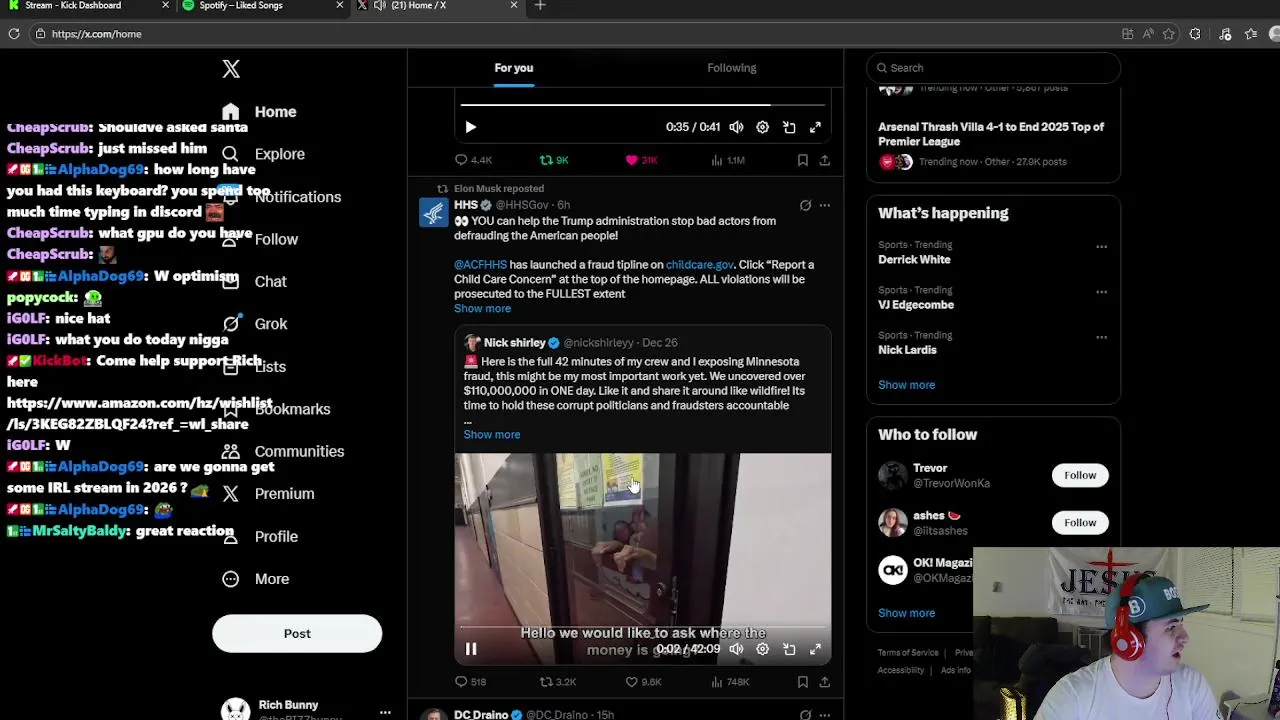The width and height of the screenshot is (1280, 720).
Task: Unlike the post with 31K likes
Action: click(641, 160)
